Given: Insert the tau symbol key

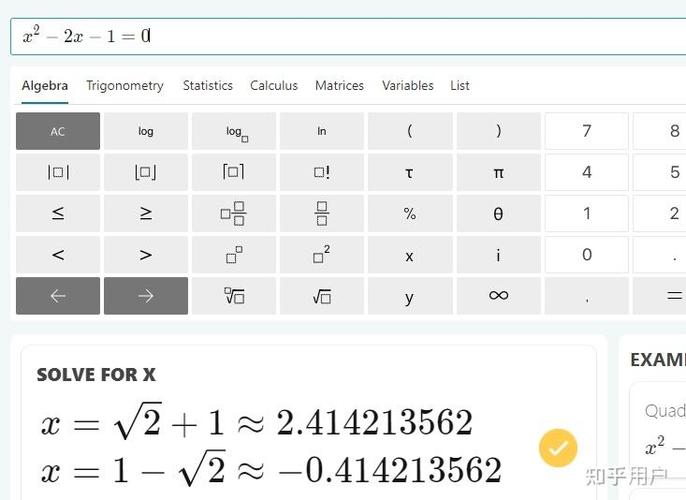Looking at the screenshot, I should [410, 172].
